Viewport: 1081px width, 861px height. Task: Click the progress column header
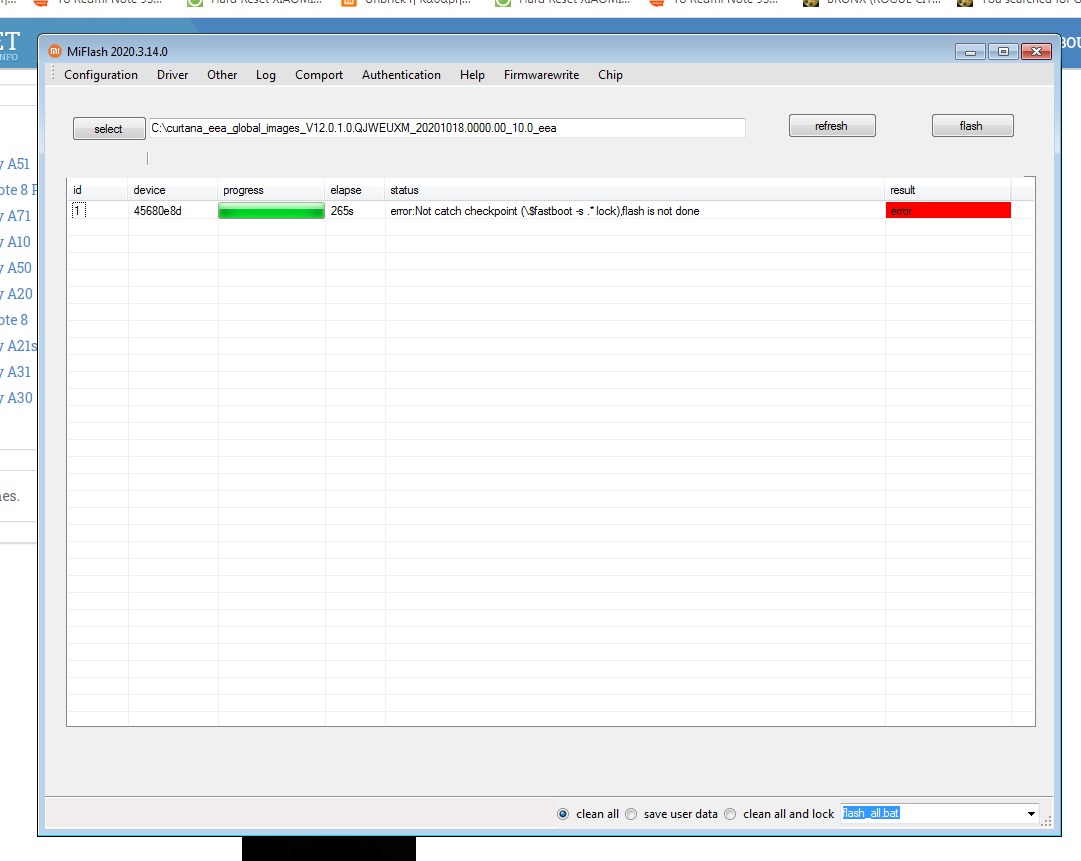click(x=271, y=190)
